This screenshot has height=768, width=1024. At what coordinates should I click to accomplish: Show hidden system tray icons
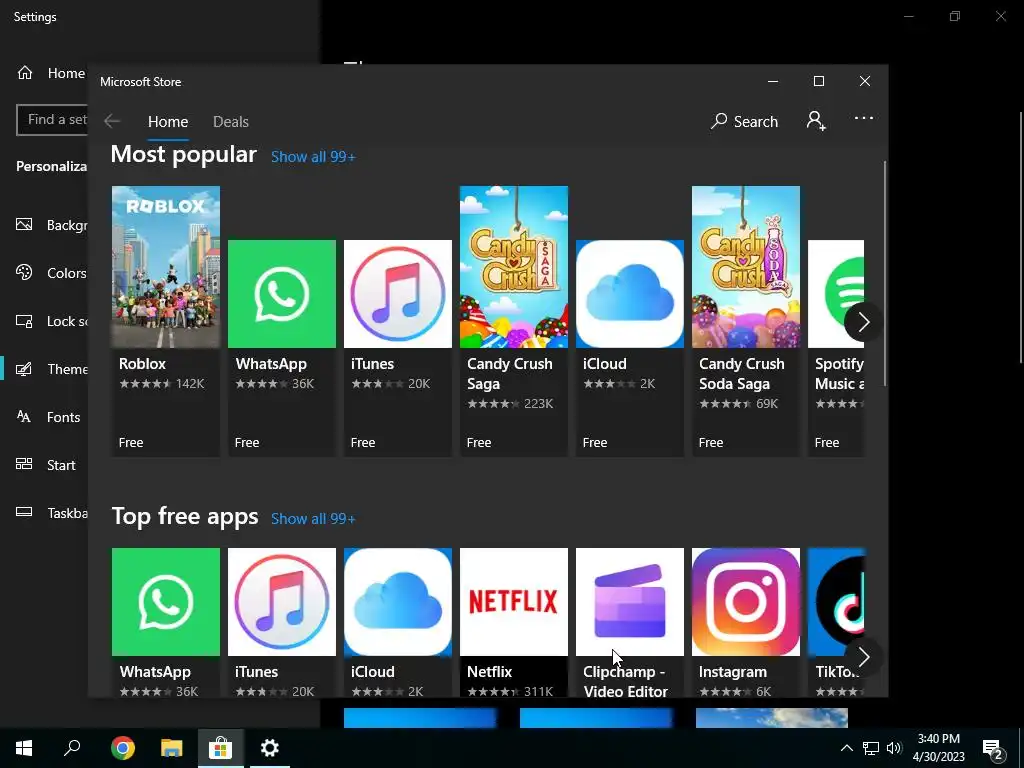pyautogui.click(x=846, y=748)
